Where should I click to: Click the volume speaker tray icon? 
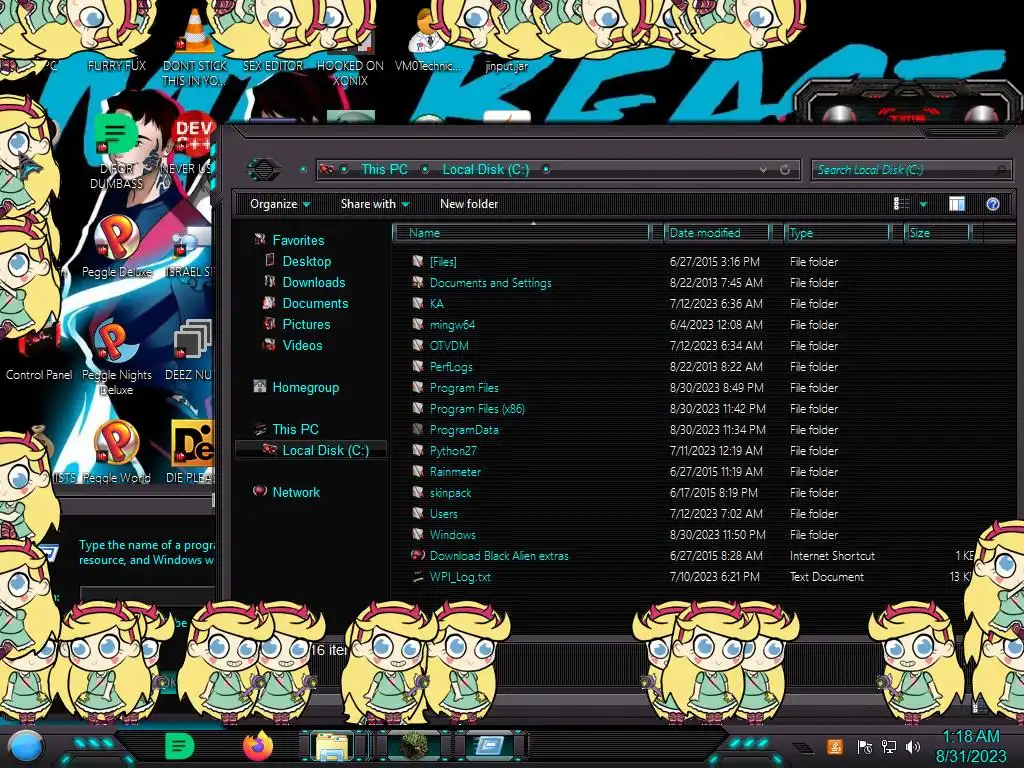[913, 746]
